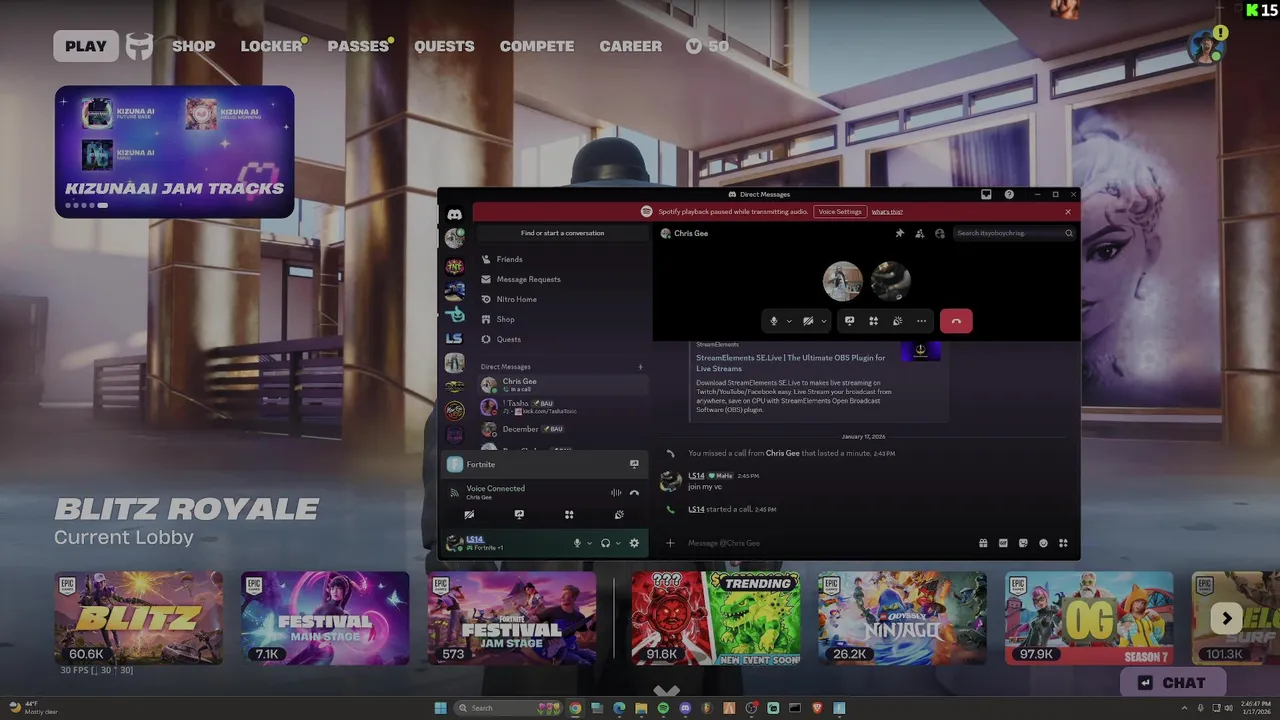
Task: Select December direct message
Action: (562, 429)
